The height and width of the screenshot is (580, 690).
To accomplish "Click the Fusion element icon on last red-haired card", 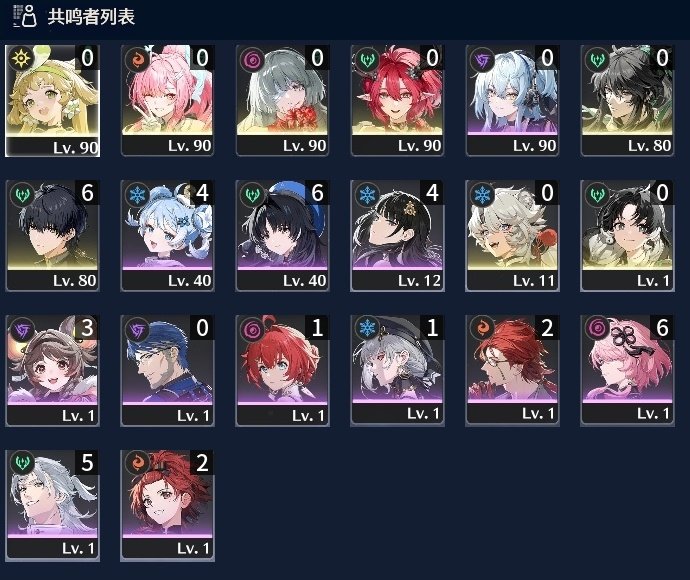I will point(137,463).
